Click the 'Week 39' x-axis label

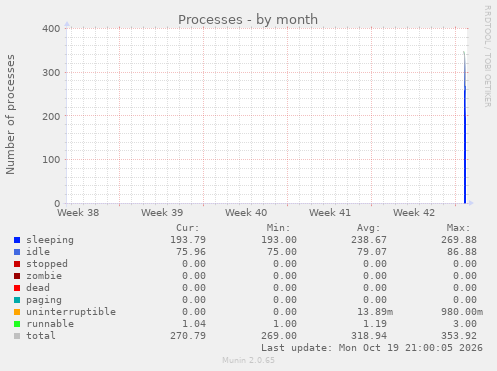[x=162, y=213]
